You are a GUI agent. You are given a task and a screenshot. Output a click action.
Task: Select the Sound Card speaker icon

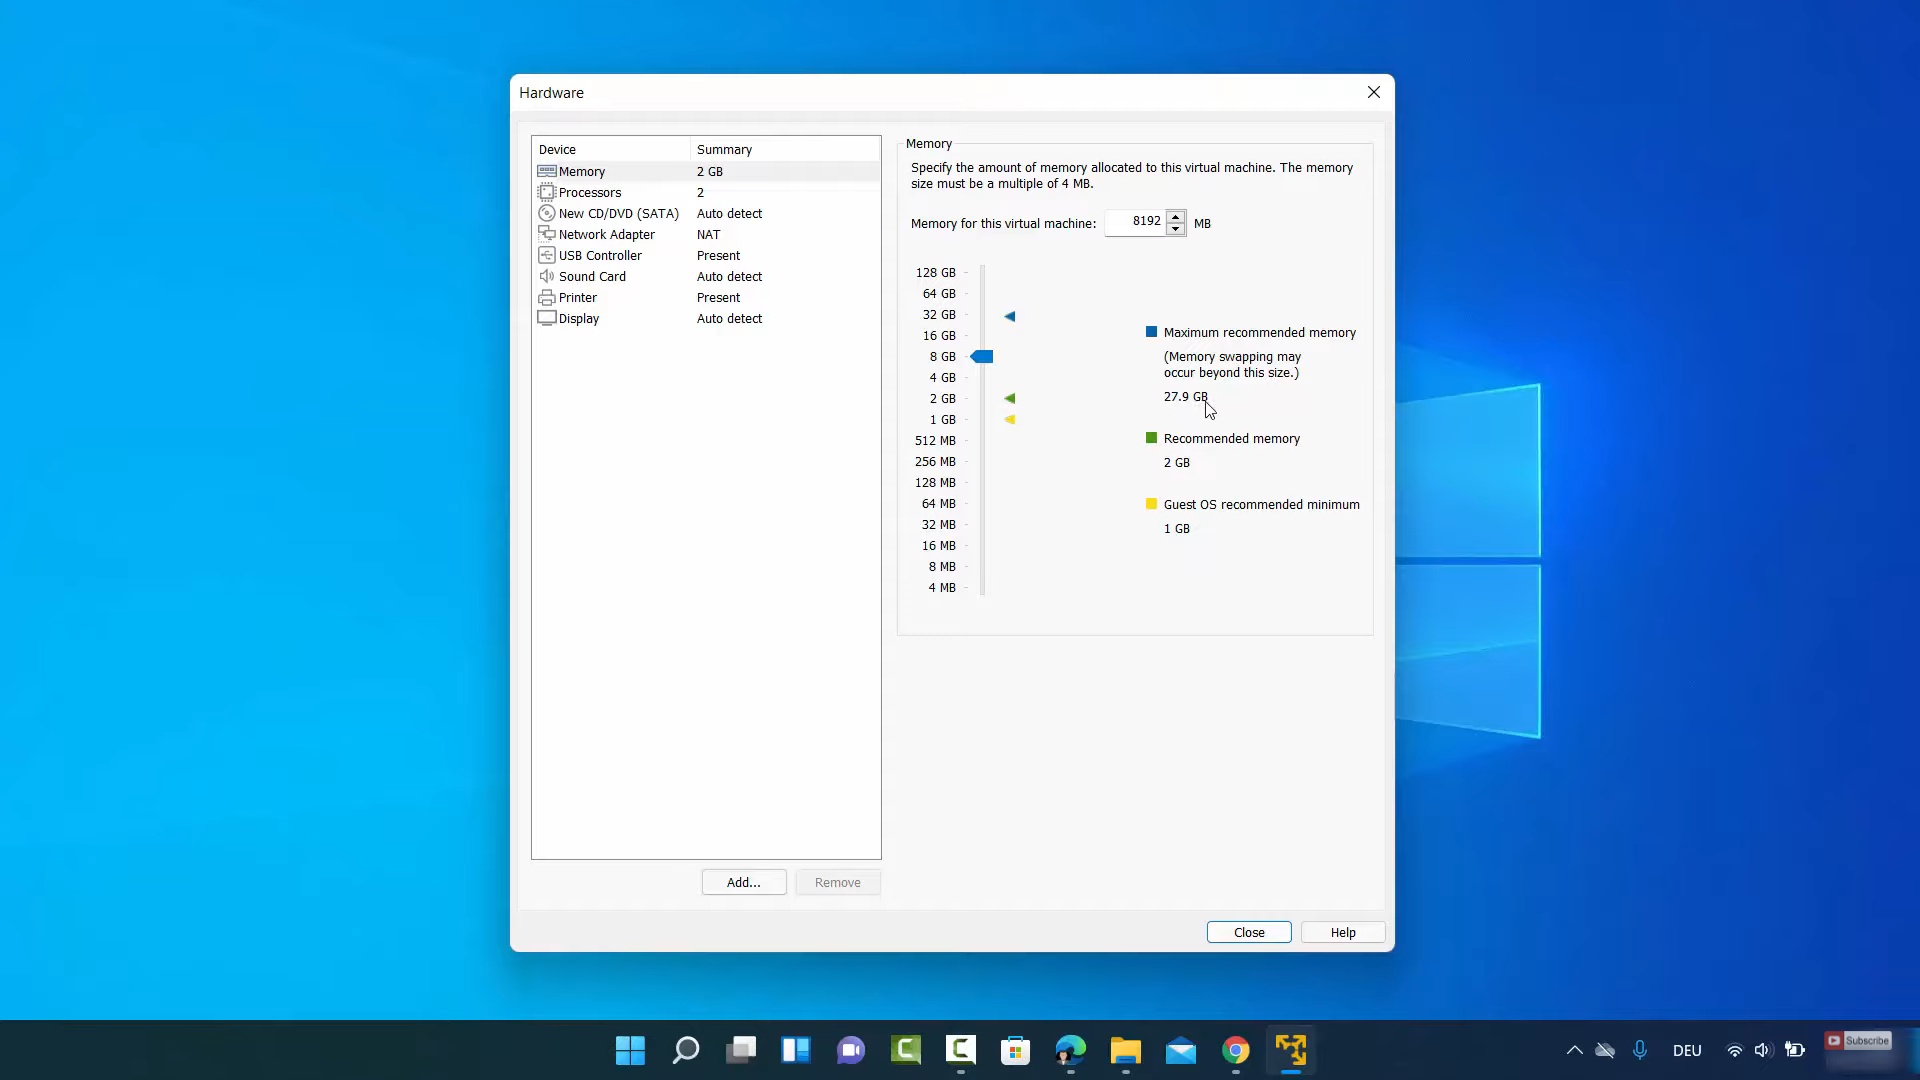pyautogui.click(x=547, y=276)
